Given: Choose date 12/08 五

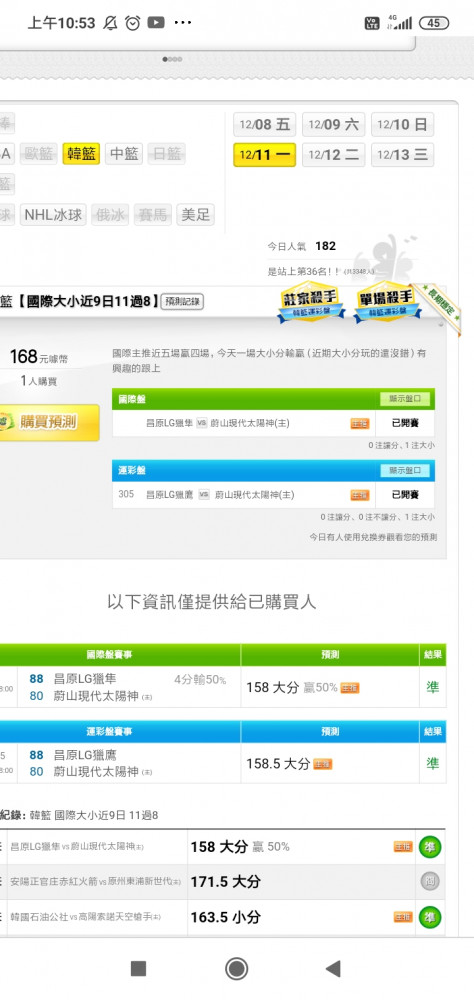Looking at the screenshot, I should pyautogui.click(x=265, y=124).
